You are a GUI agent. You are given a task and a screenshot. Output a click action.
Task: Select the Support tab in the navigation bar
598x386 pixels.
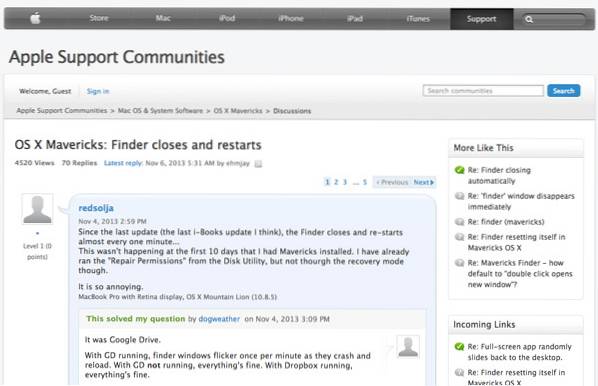point(481,19)
